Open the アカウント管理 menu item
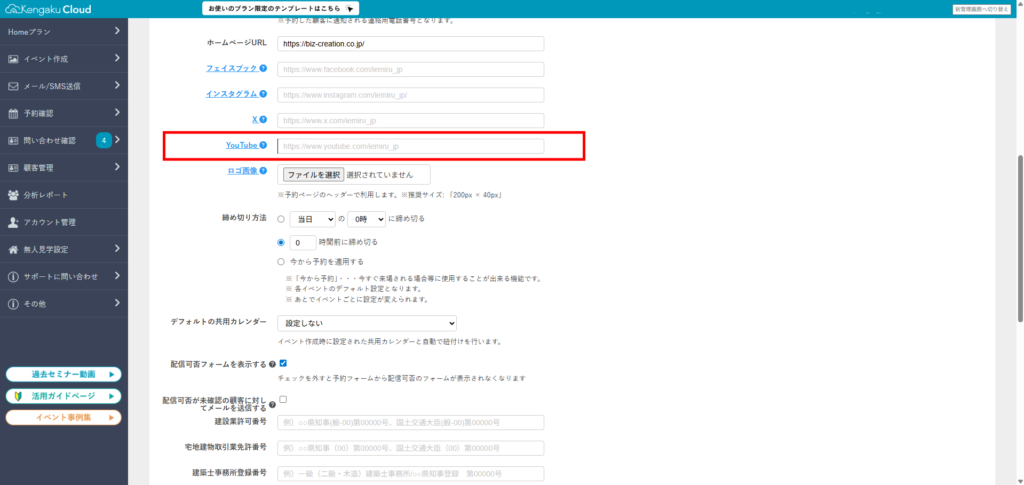 pos(64,222)
